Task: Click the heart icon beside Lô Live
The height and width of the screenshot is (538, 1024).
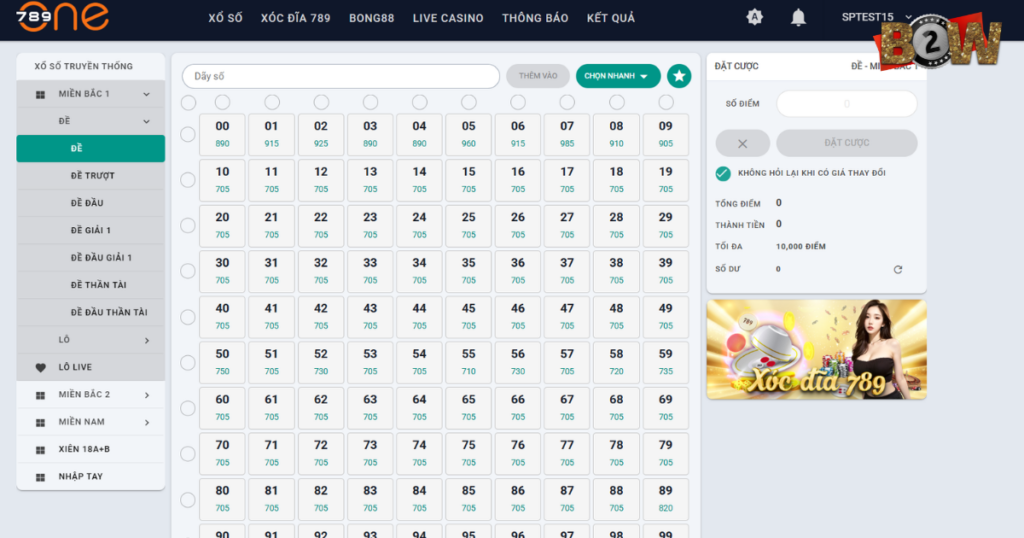Action: pyautogui.click(x=40, y=368)
